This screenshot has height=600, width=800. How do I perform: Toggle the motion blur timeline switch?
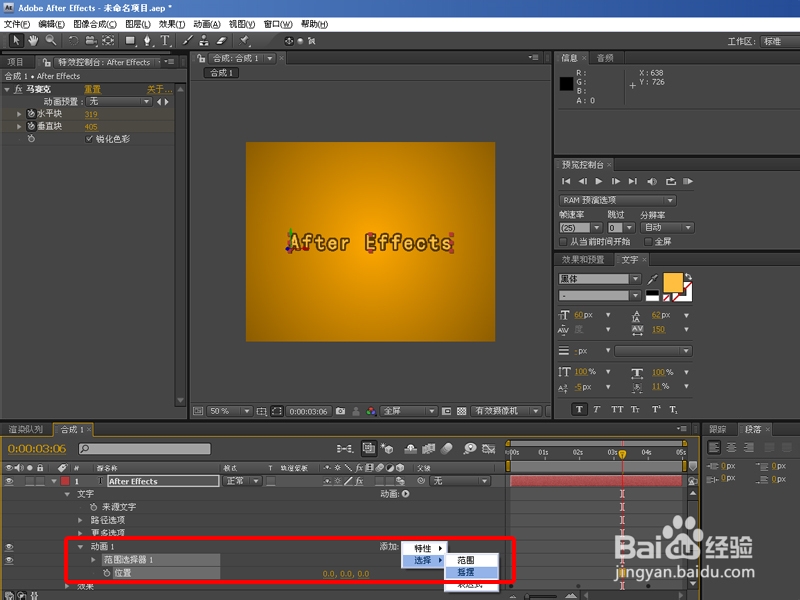(446, 448)
